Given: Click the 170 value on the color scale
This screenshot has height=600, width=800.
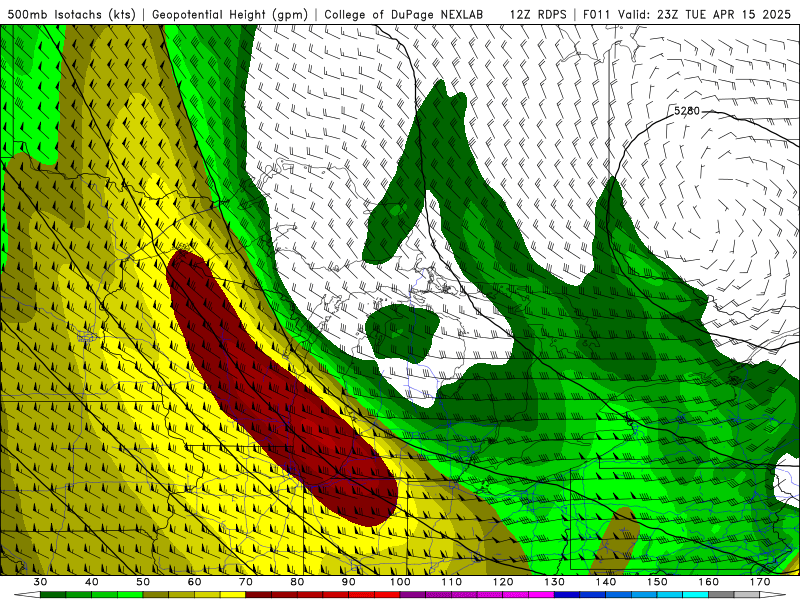Looking at the screenshot, I should (x=760, y=582).
